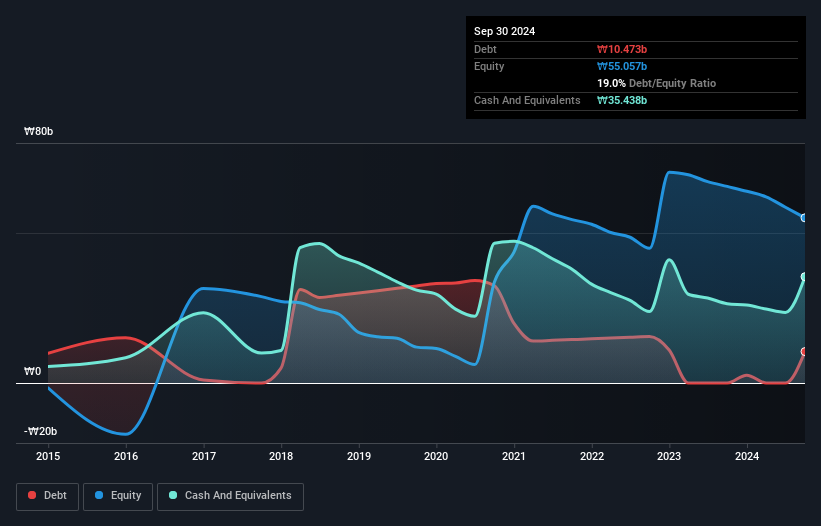
Task: Toggle the Debt series legend button
Action: [48, 496]
